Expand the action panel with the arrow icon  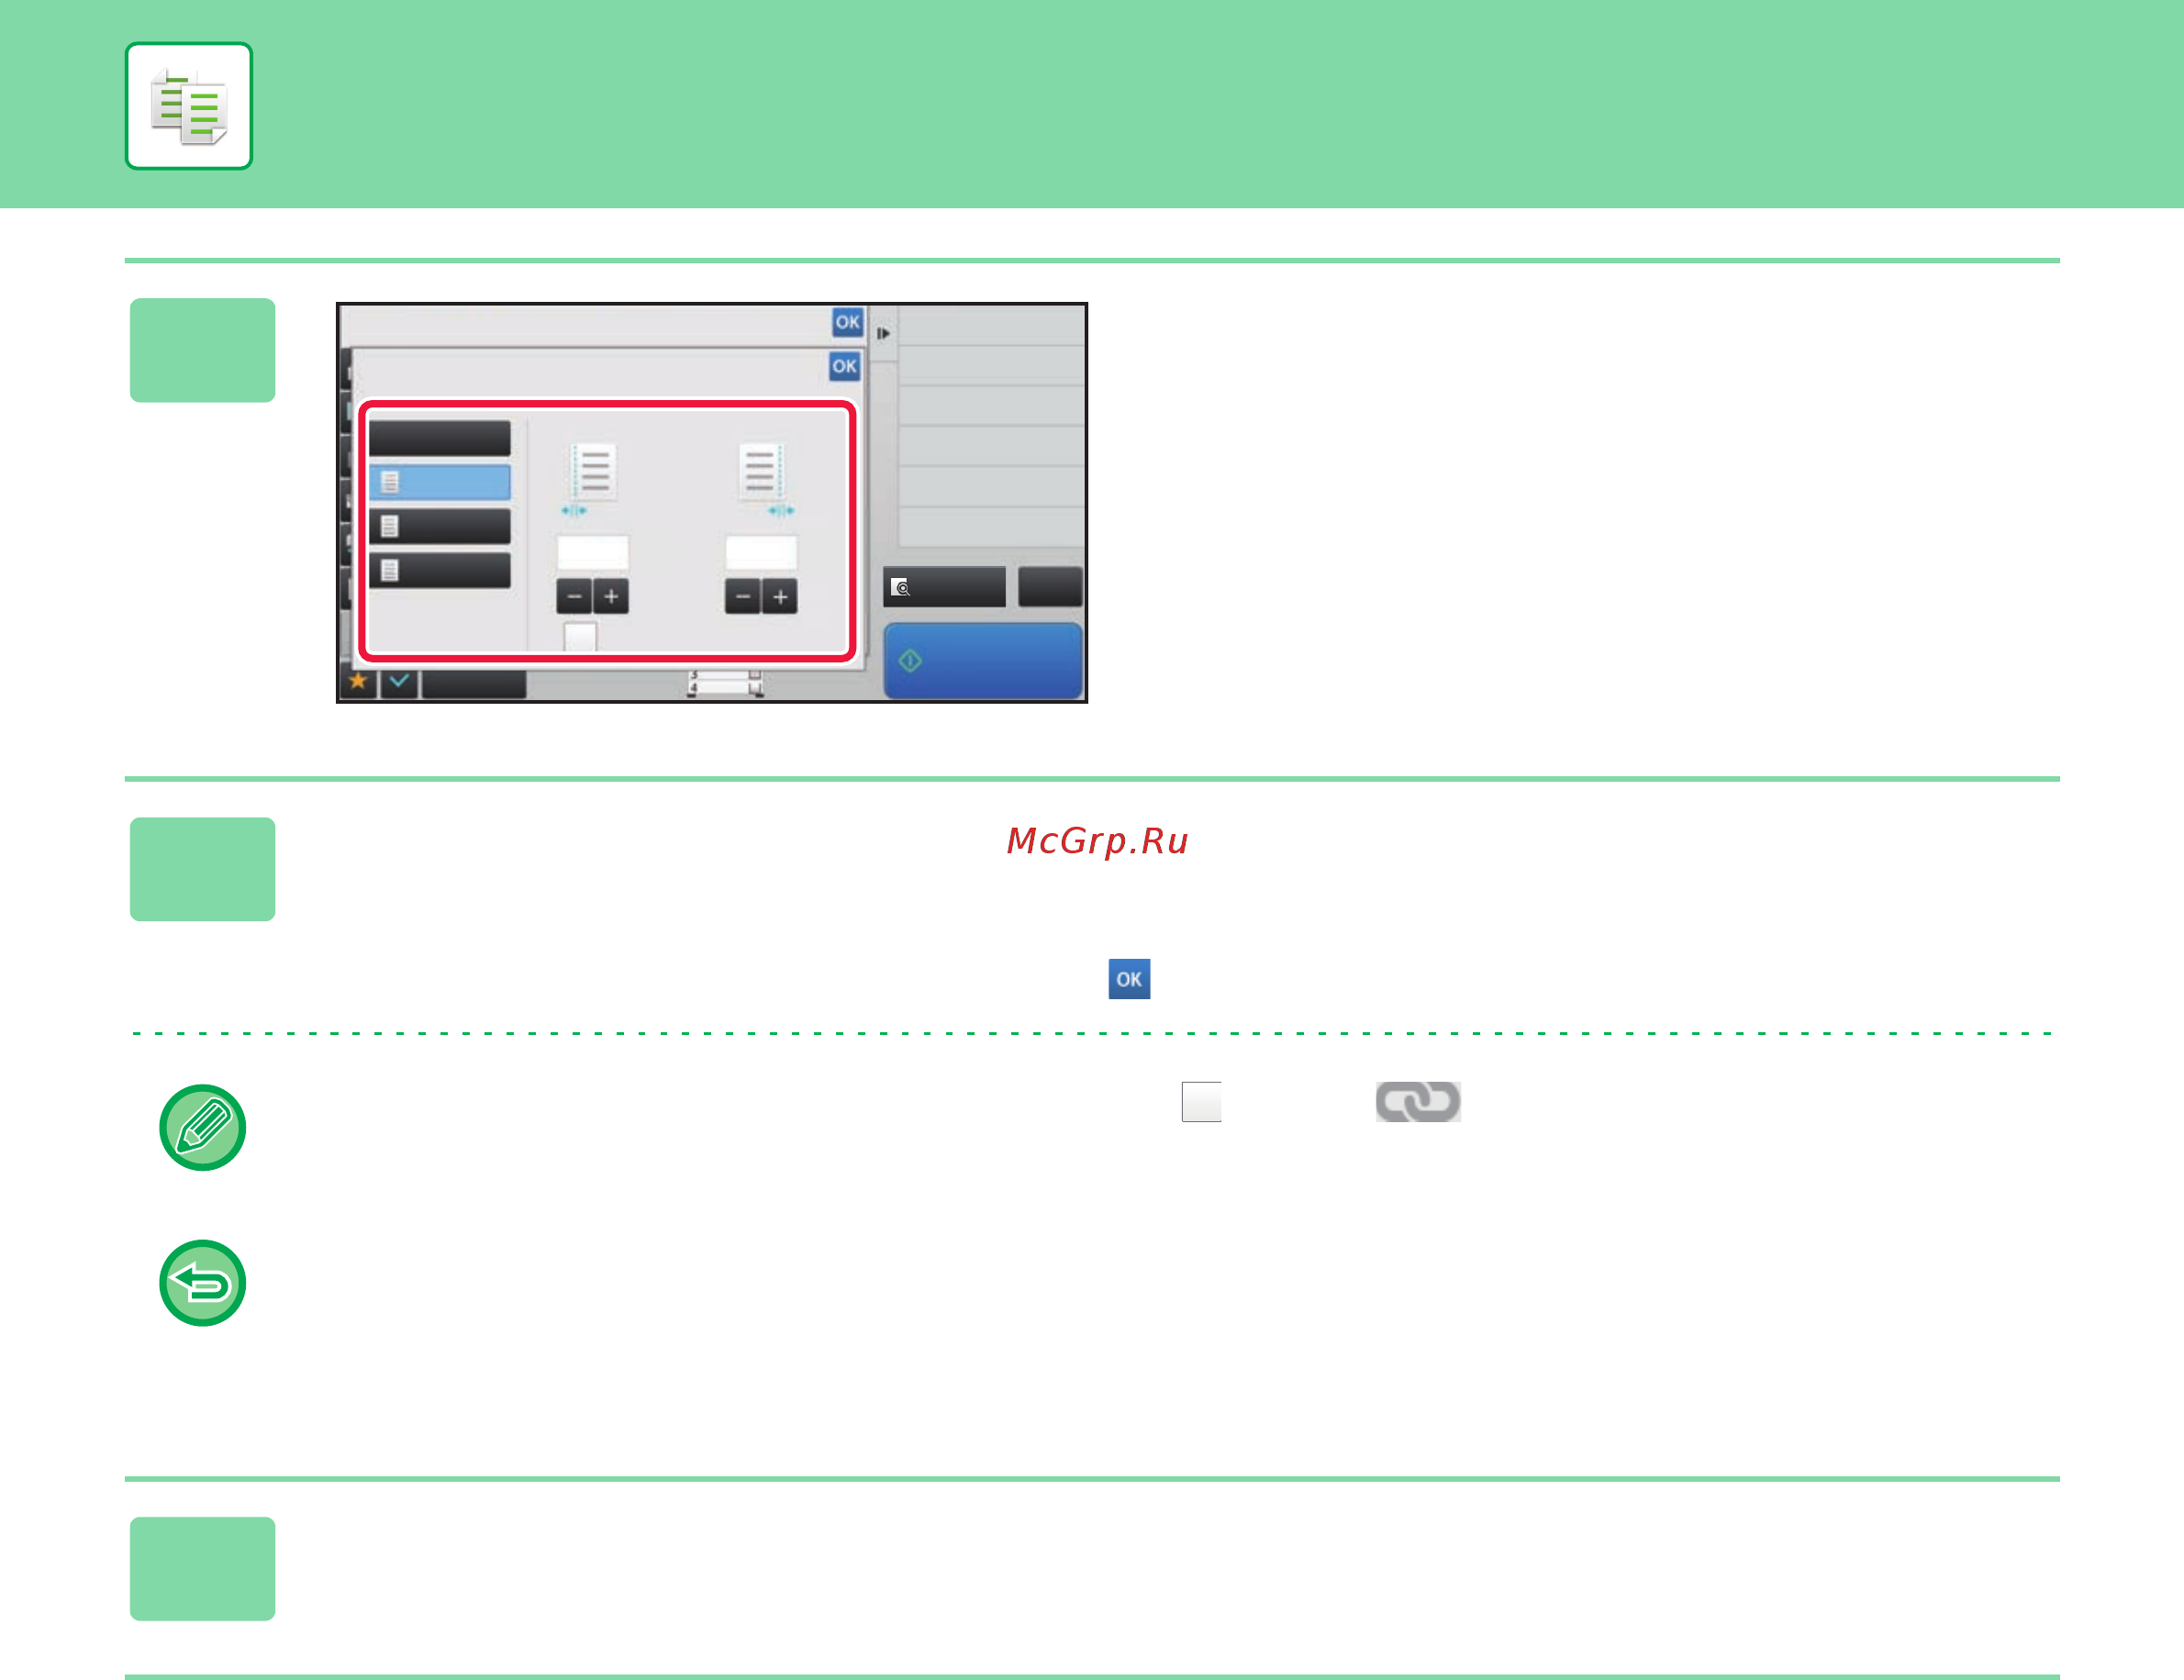[x=883, y=333]
